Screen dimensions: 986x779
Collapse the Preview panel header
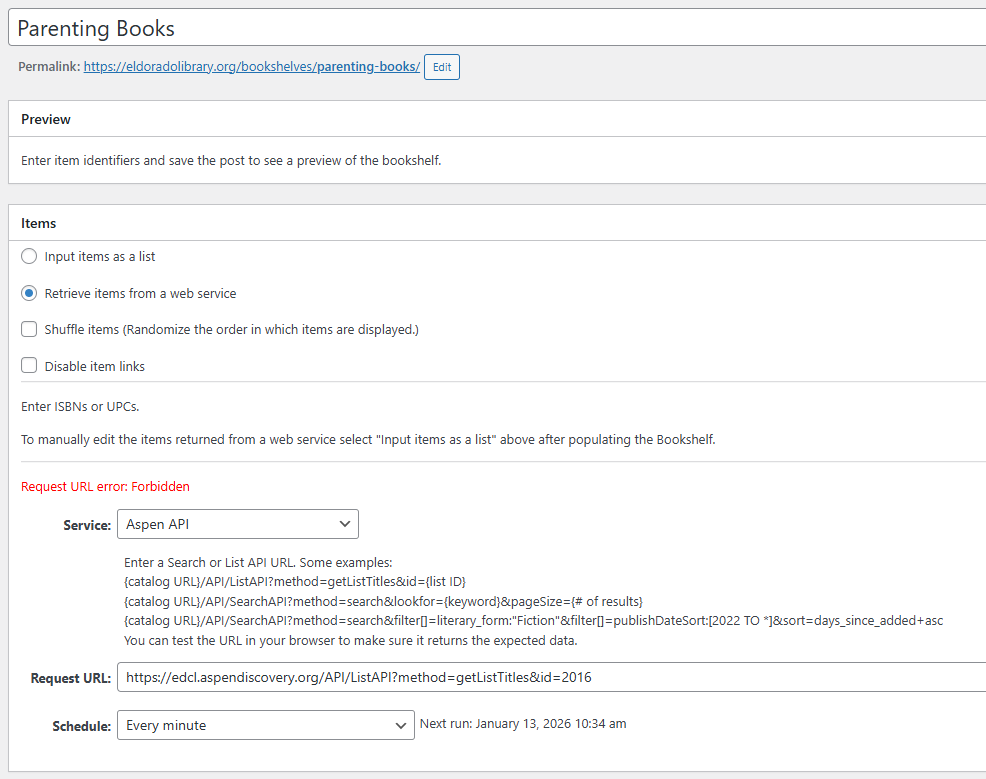point(497,119)
